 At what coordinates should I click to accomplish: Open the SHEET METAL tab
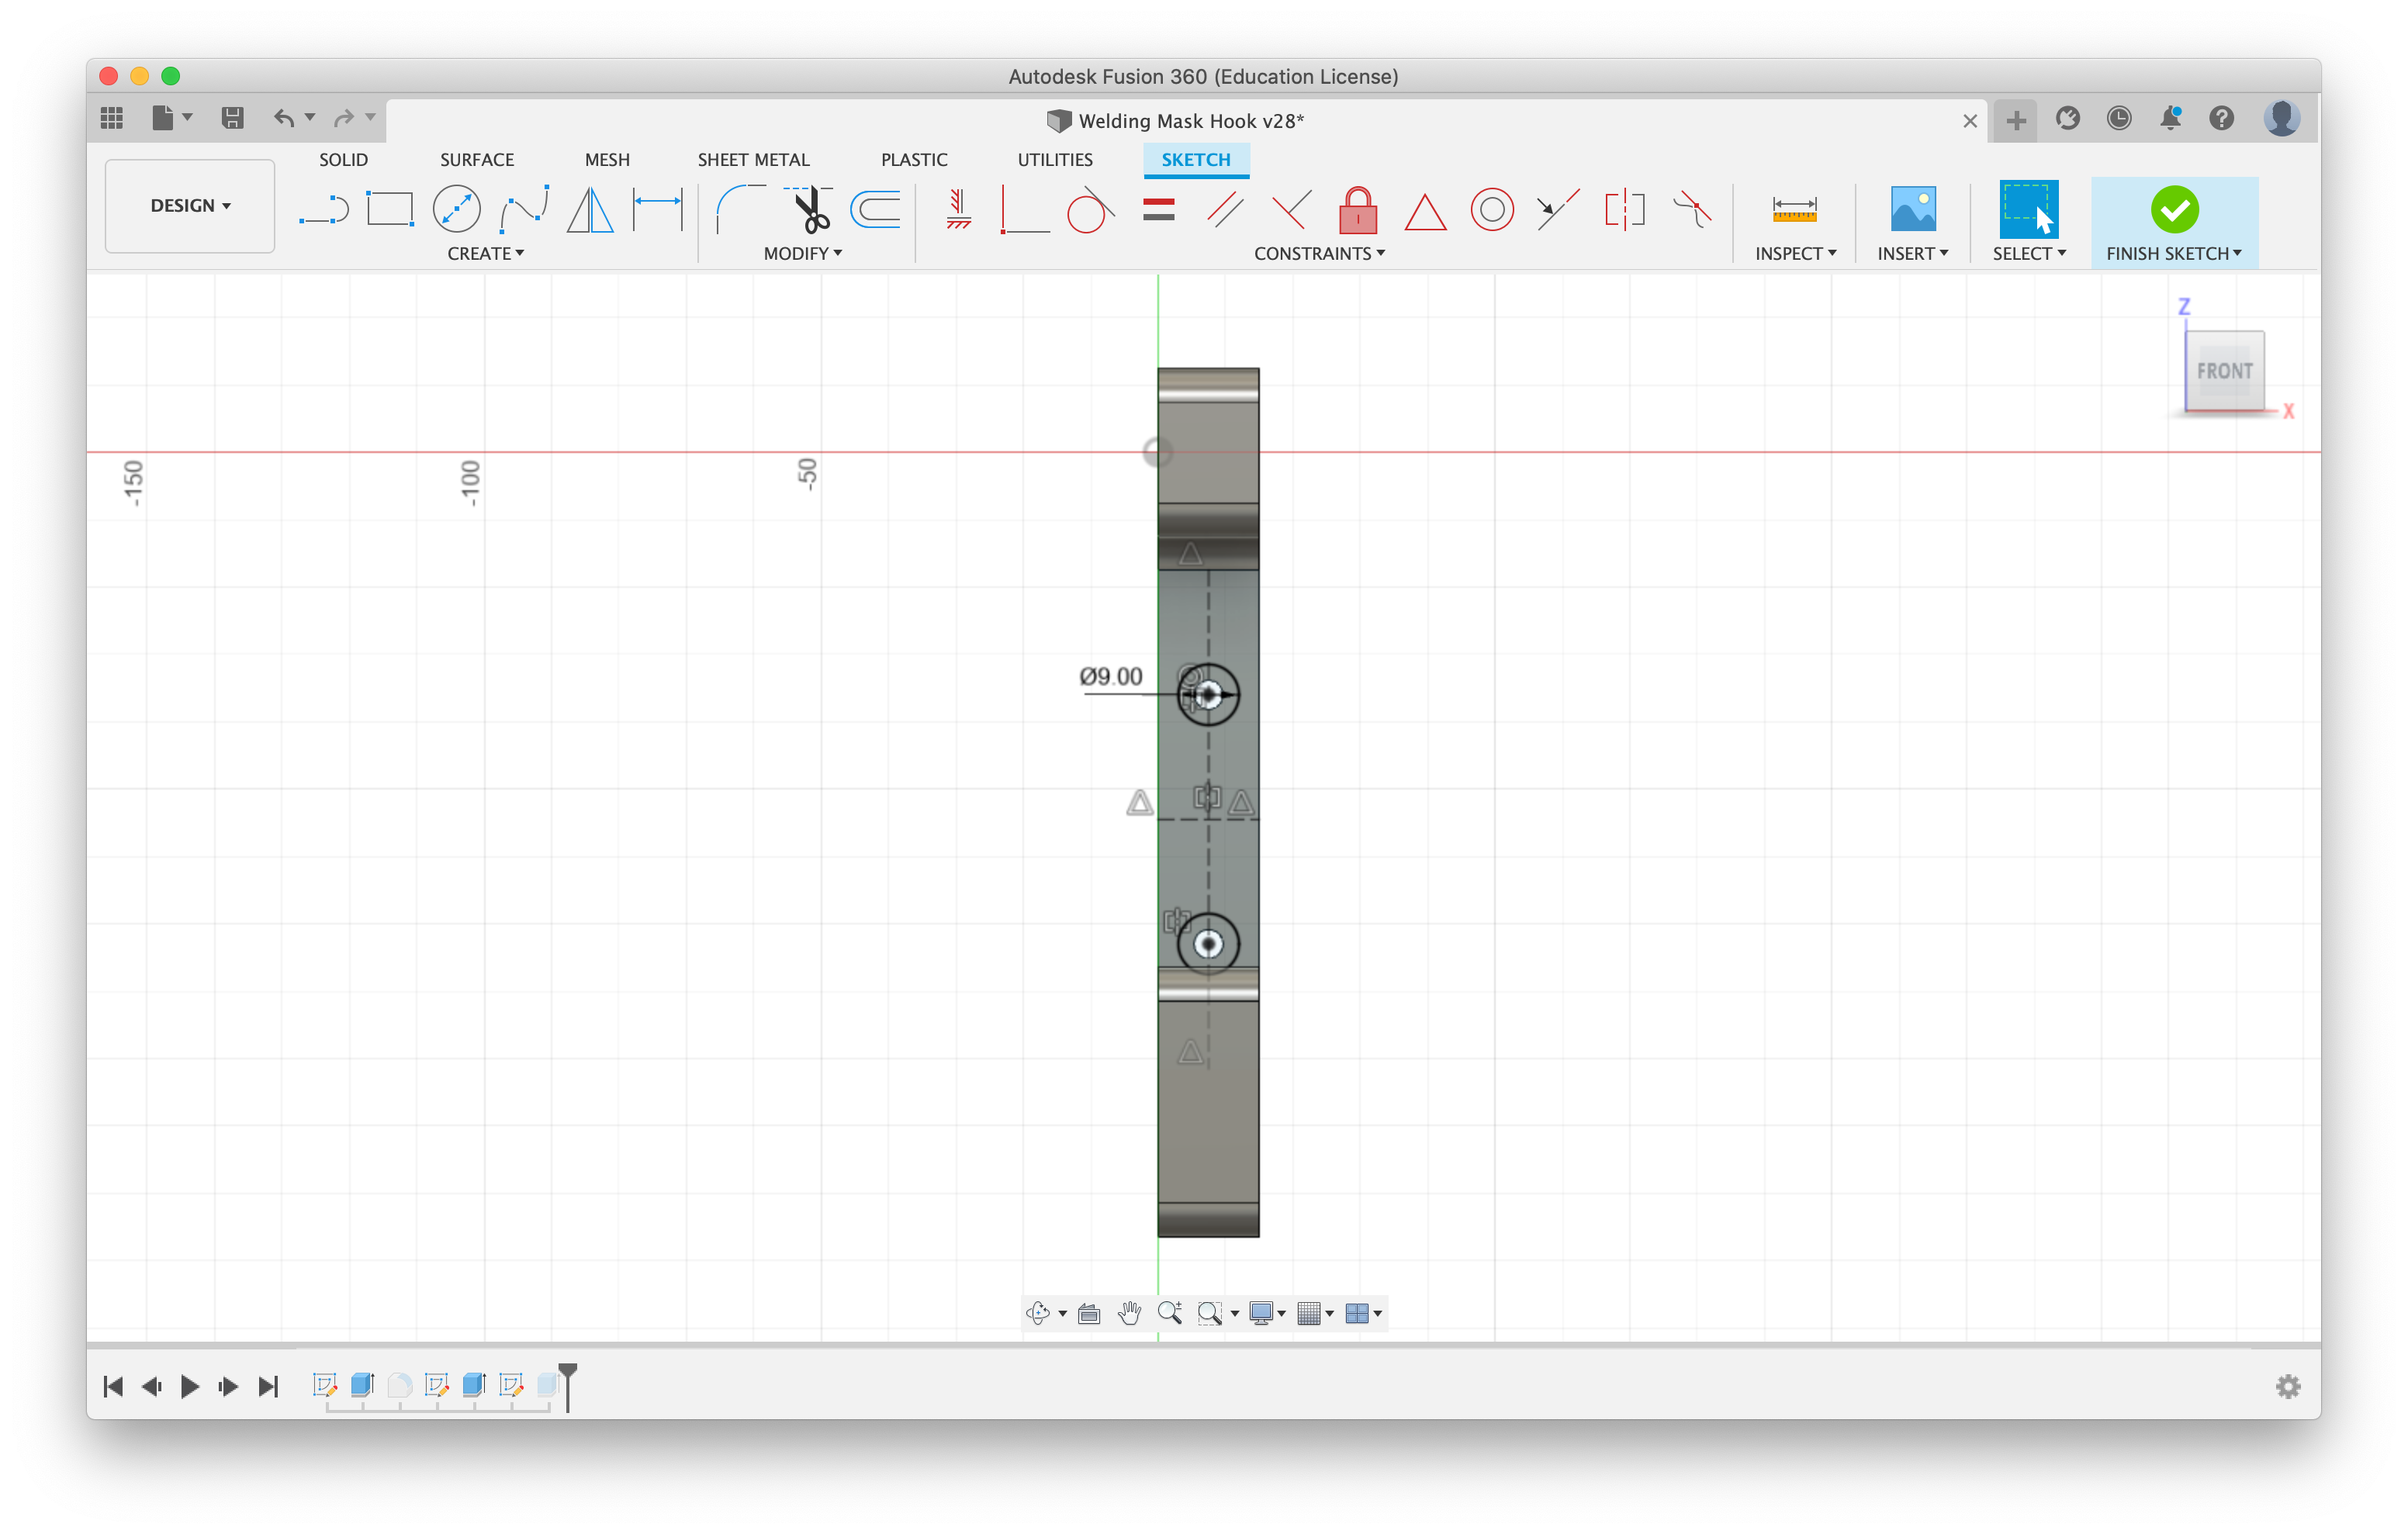pos(753,159)
